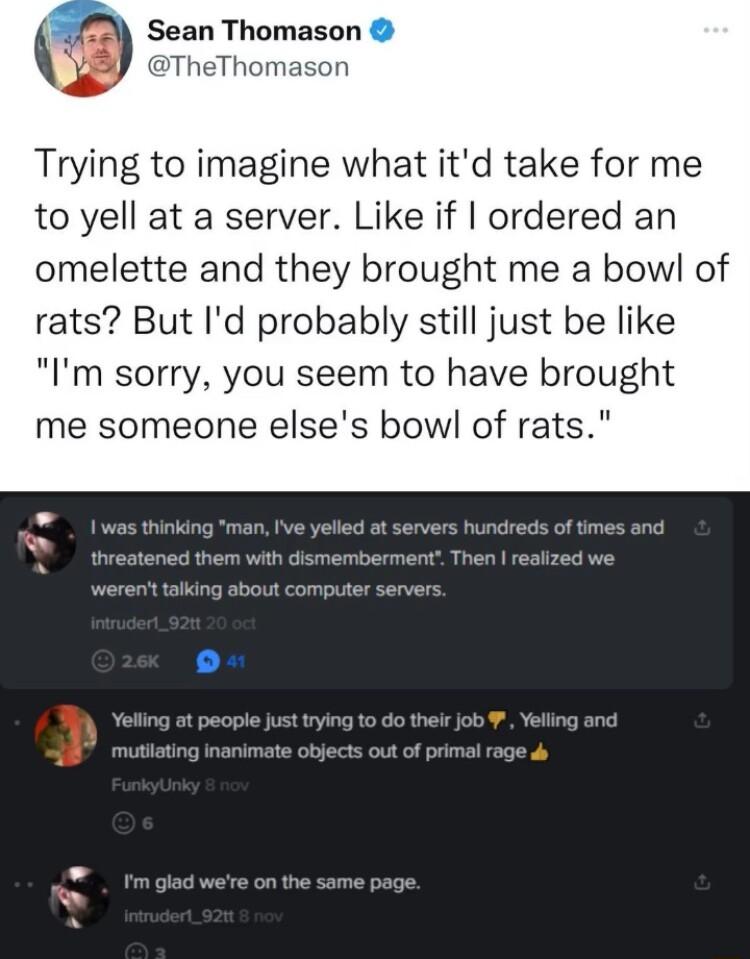Click the share icon on the 'same page' comment

click(x=704, y=881)
